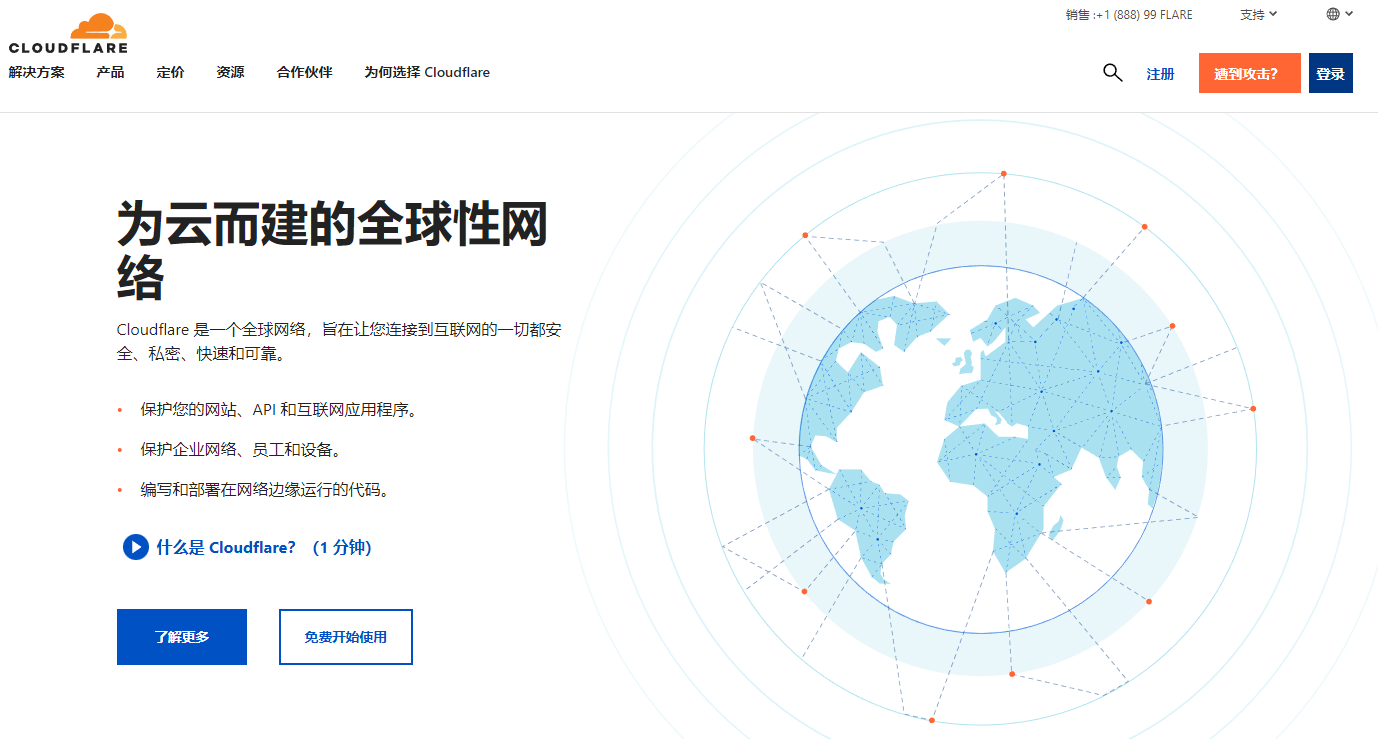Screen dimensions: 1378x739
Task: Expand the 支持 dropdown
Action: [x=1259, y=14]
